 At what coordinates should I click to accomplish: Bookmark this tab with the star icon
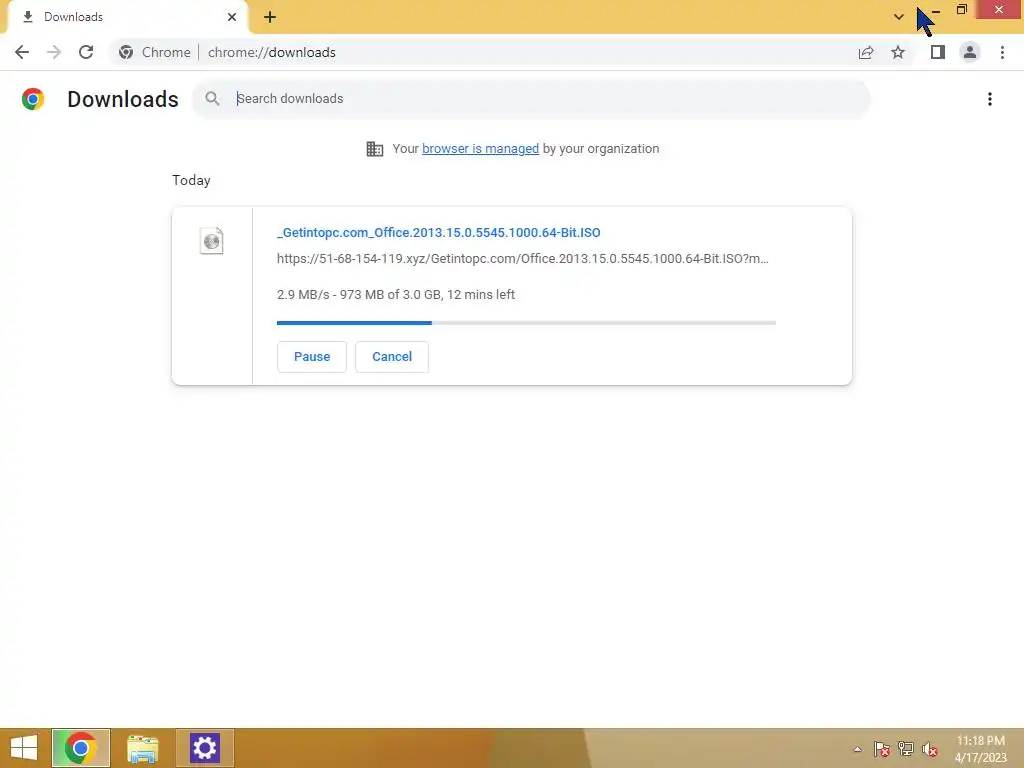coord(898,52)
